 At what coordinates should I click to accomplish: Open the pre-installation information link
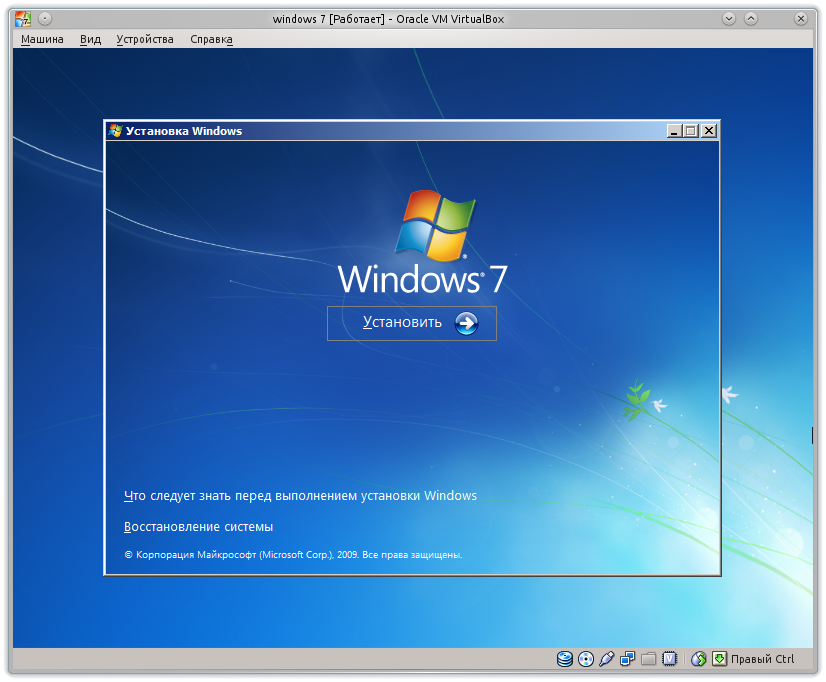299,495
